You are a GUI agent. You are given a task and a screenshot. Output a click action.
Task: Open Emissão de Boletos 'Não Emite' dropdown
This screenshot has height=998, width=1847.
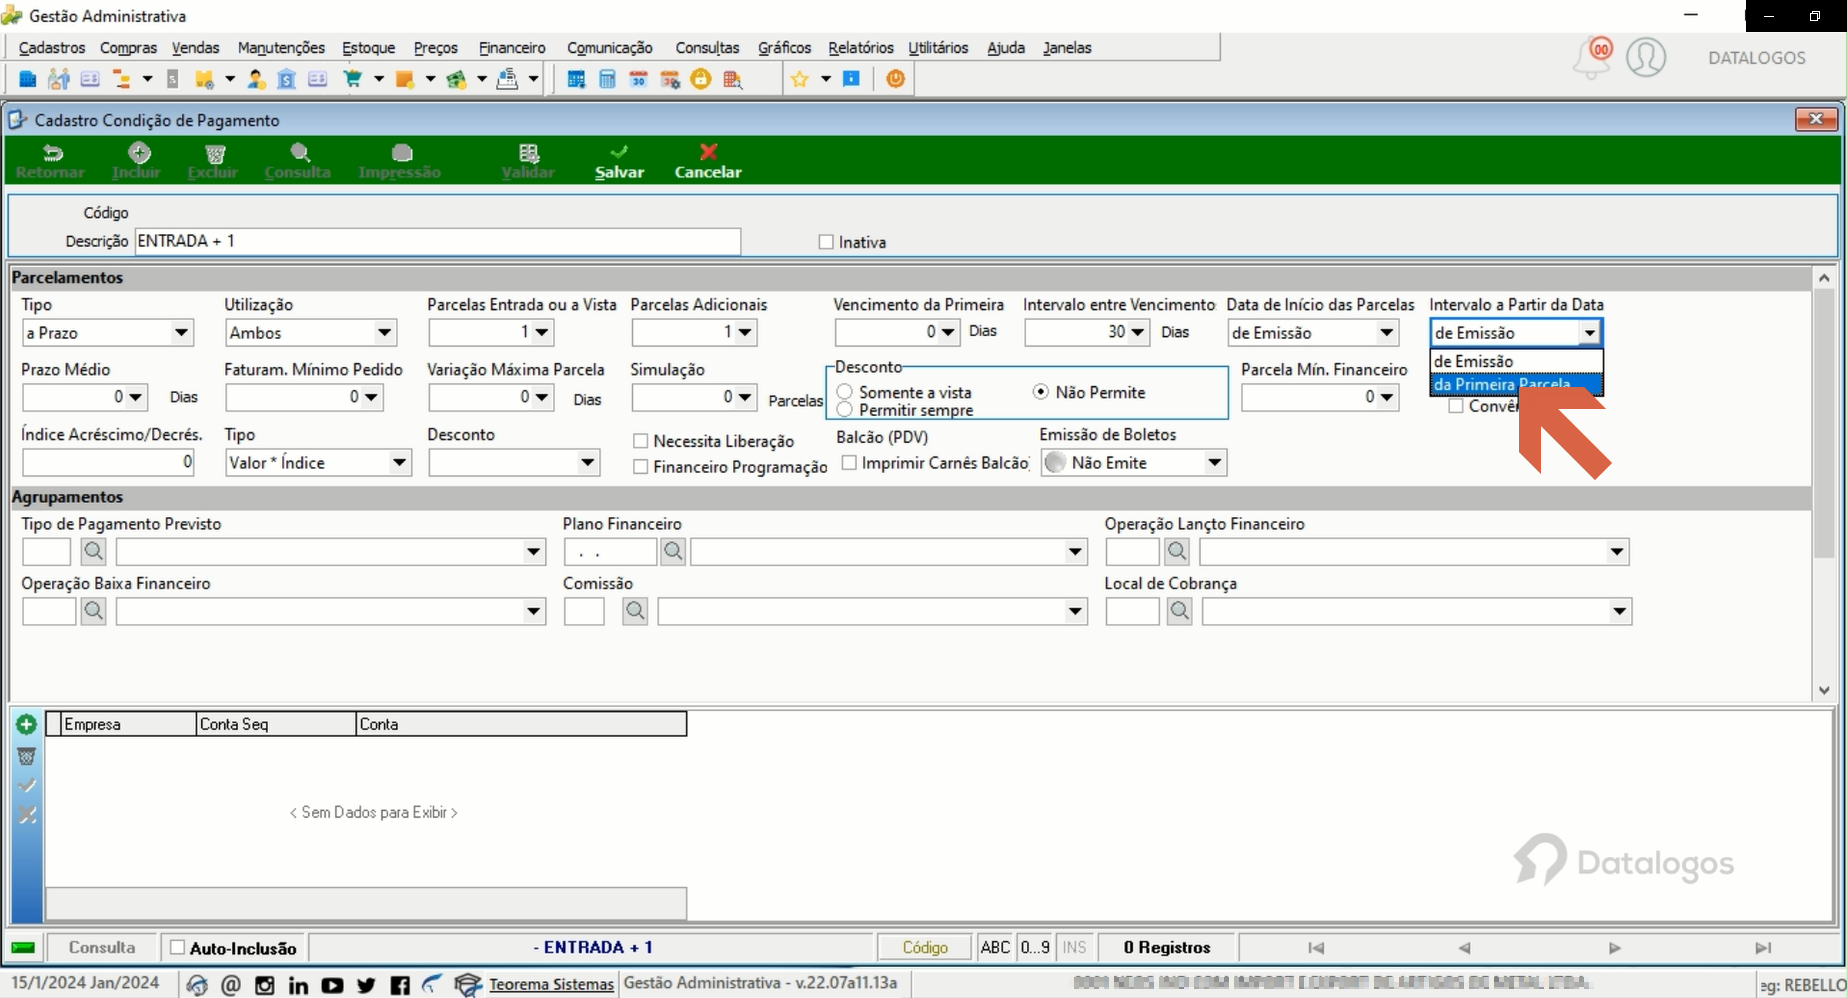point(1214,462)
